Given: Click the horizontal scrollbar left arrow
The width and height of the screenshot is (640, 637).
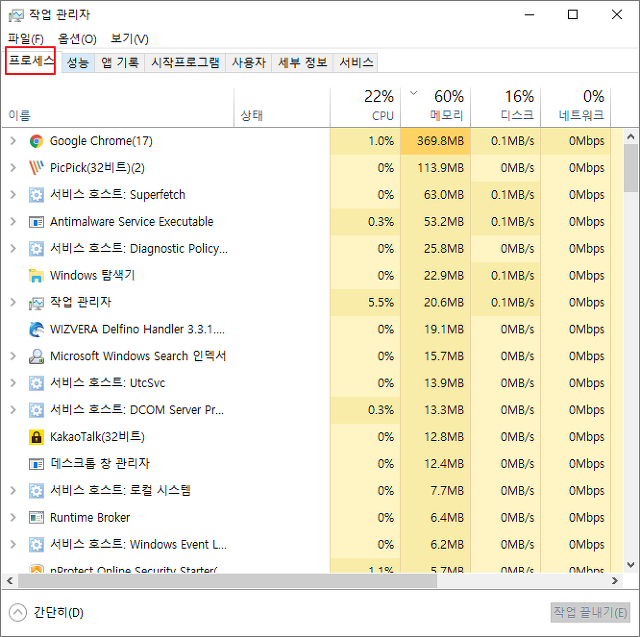Looking at the screenshot, I should 10,581.
